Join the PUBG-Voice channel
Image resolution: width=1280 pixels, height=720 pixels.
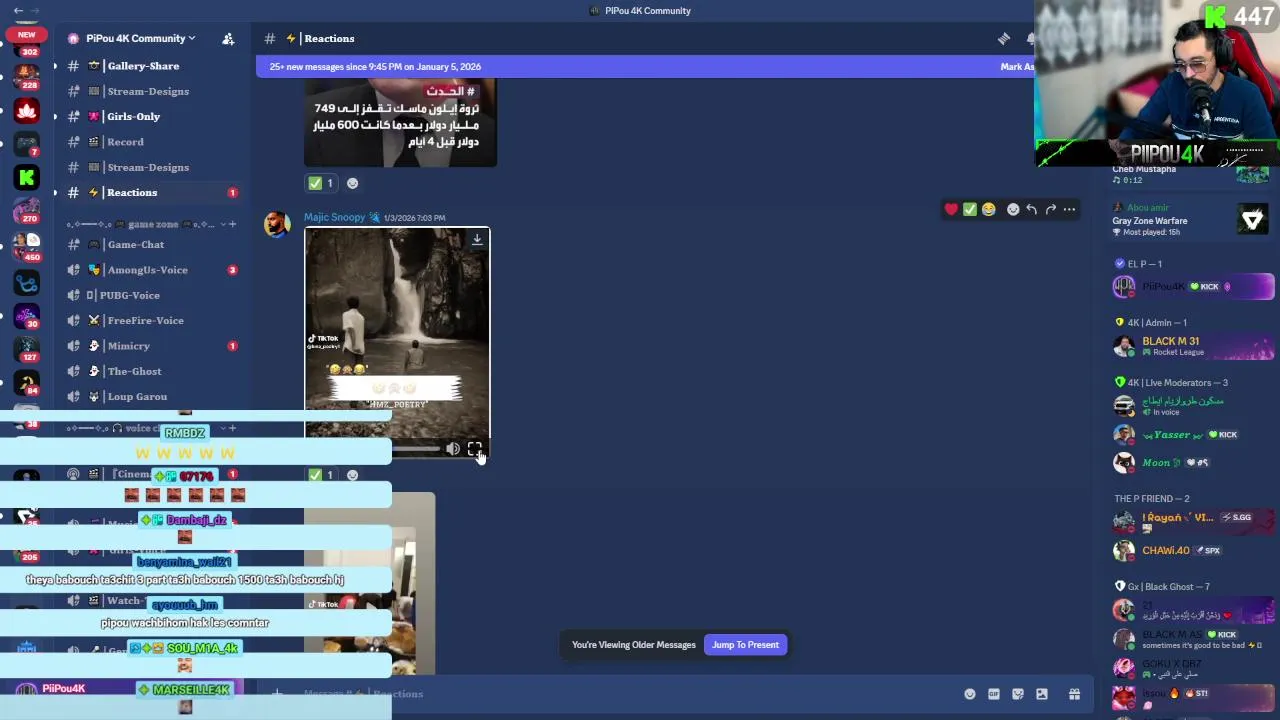click(129, 295)
